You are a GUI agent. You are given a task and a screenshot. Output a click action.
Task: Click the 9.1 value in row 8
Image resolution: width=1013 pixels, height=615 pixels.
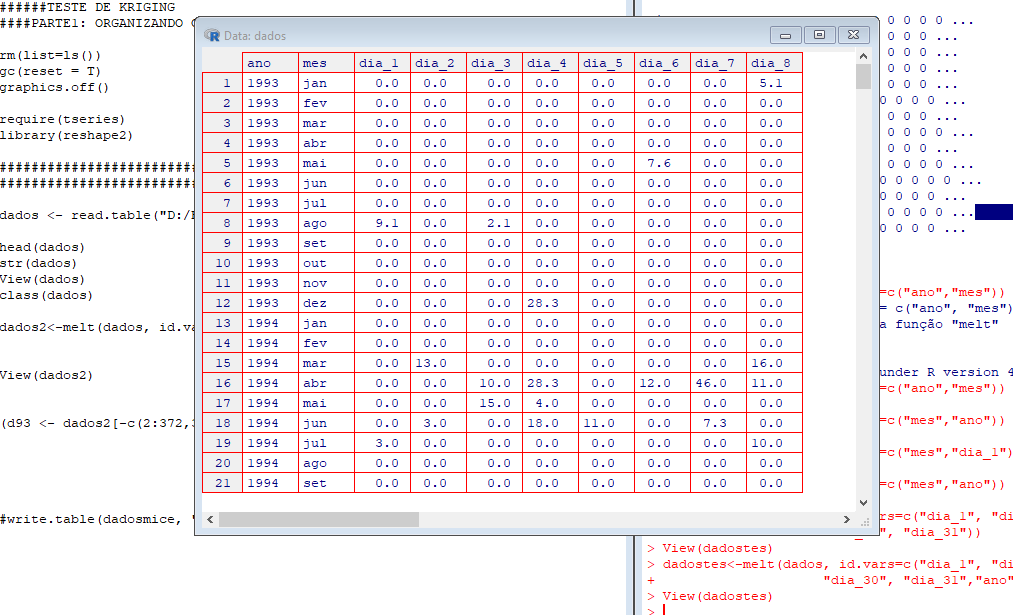coord(382,223)
